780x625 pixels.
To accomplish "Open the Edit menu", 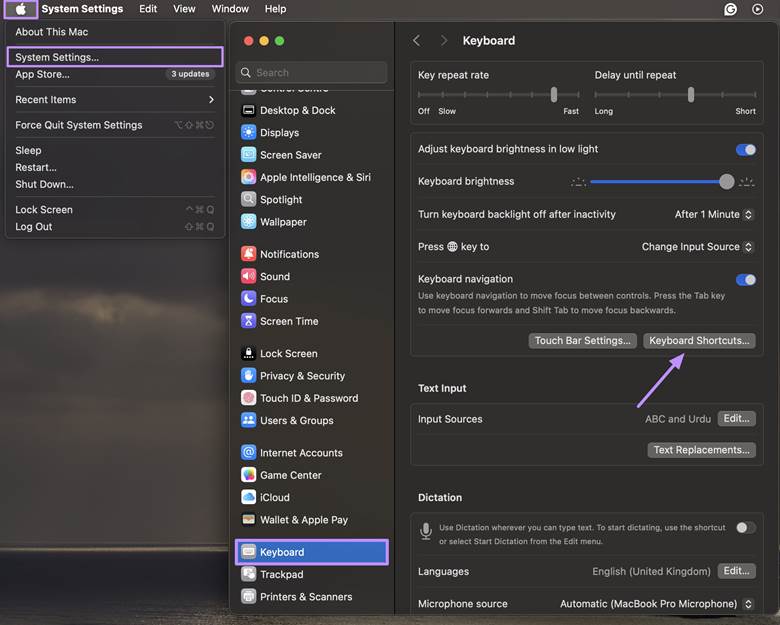I will point(148,9).
